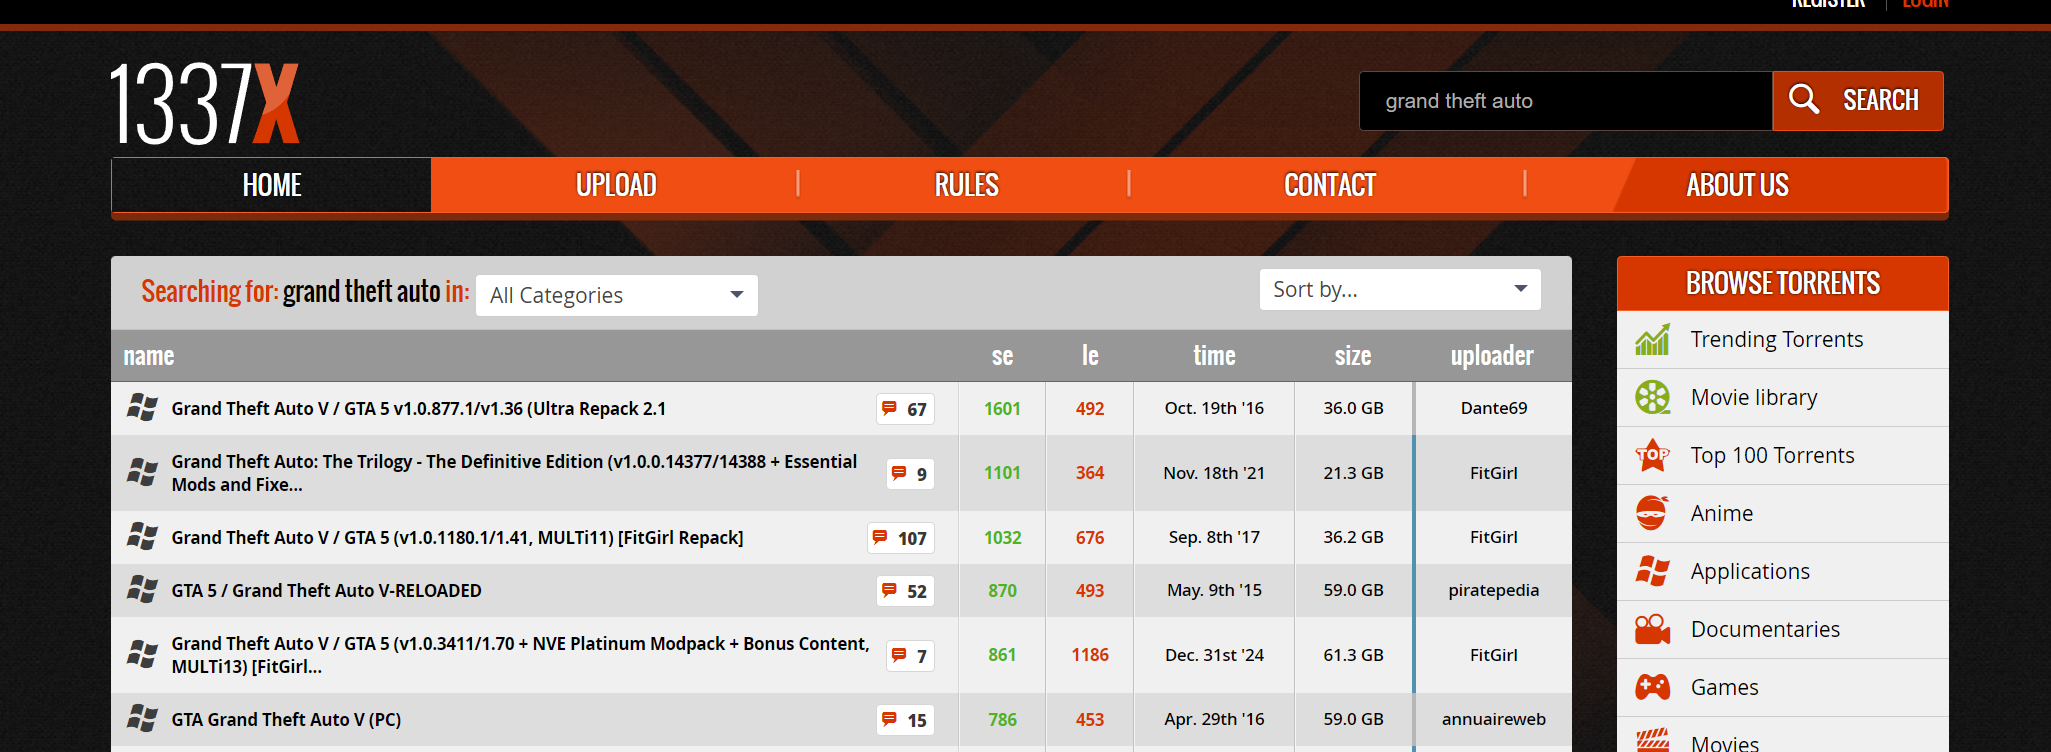Open GTA Grand Theft Auto V (PC) link
The width and height of the screenshot is (2051, 752).
pos(286,719)
